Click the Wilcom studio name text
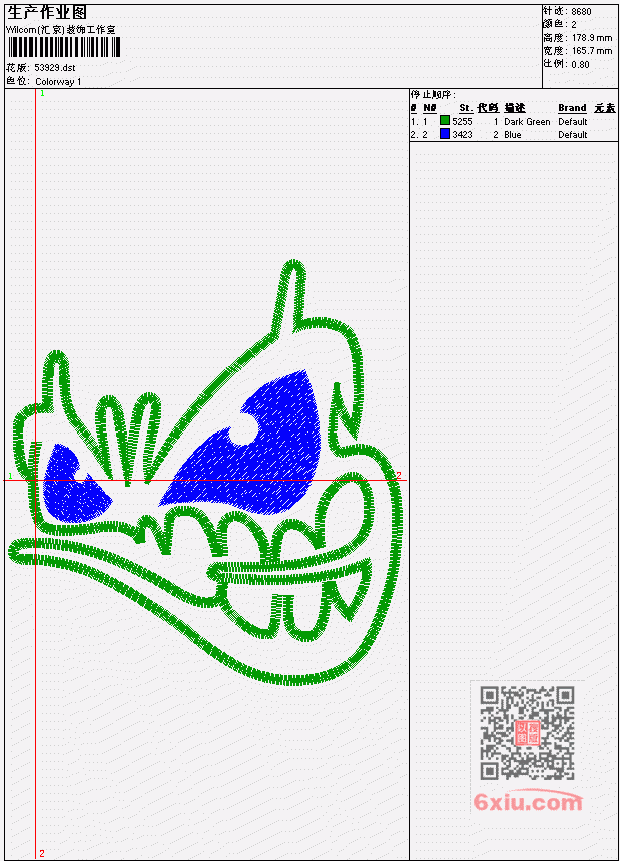The image size is (620, 861). click(60, 30)
